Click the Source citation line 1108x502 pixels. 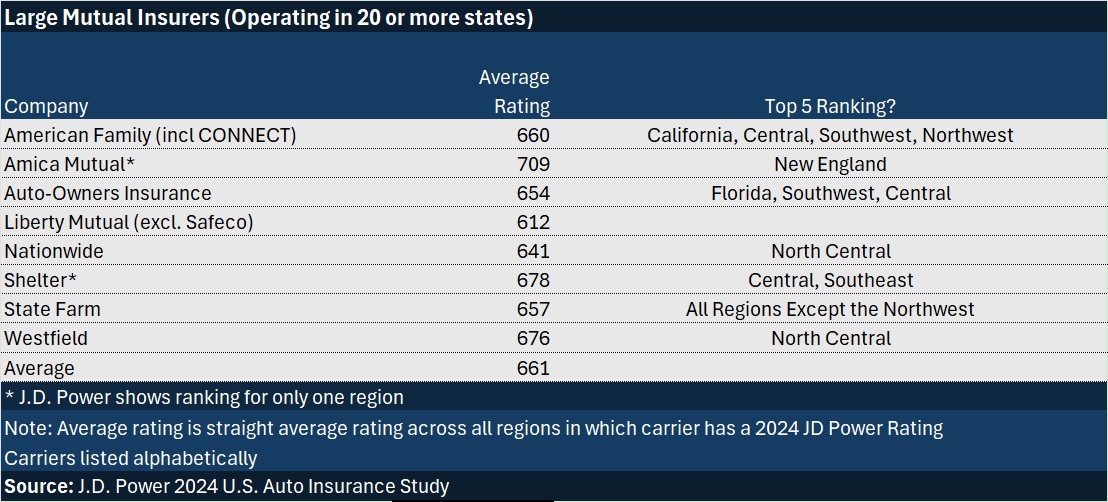tap(226, 486)
